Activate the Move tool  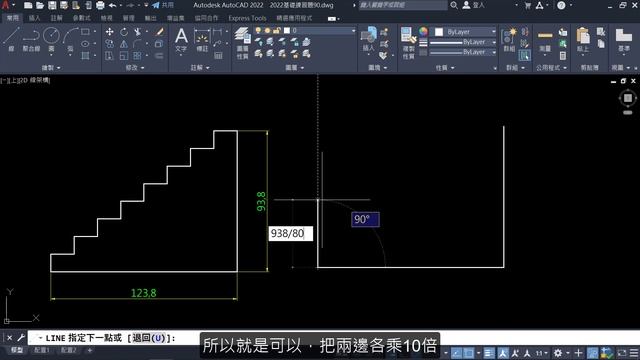tap(109, 31)
